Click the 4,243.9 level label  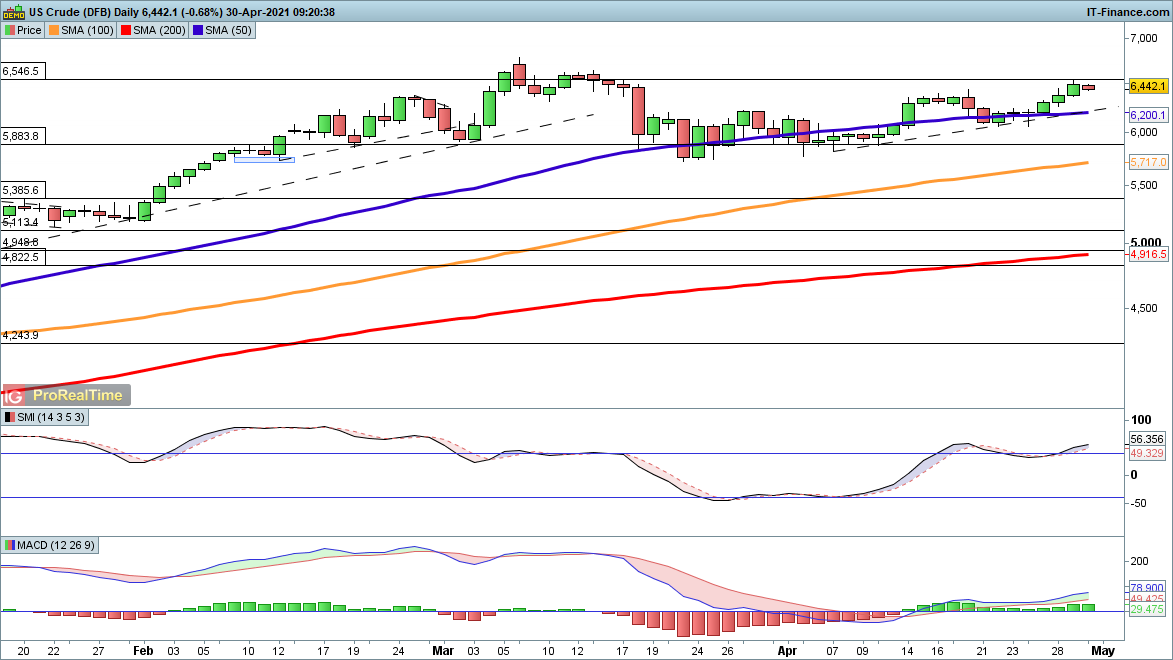[21, 335]
